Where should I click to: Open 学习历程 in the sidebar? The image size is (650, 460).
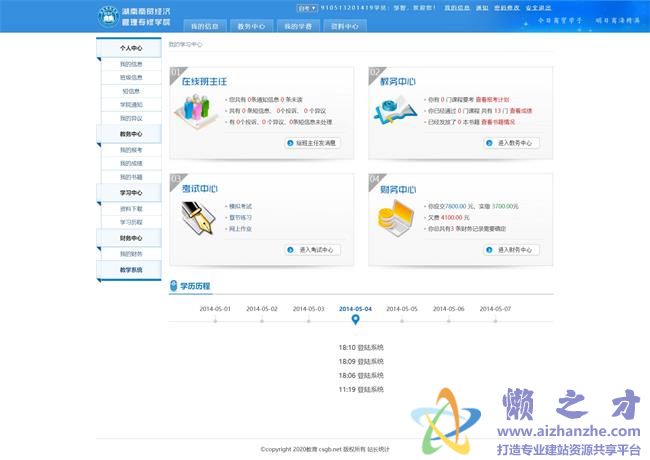pyautogui.click(x=131, y=222)
